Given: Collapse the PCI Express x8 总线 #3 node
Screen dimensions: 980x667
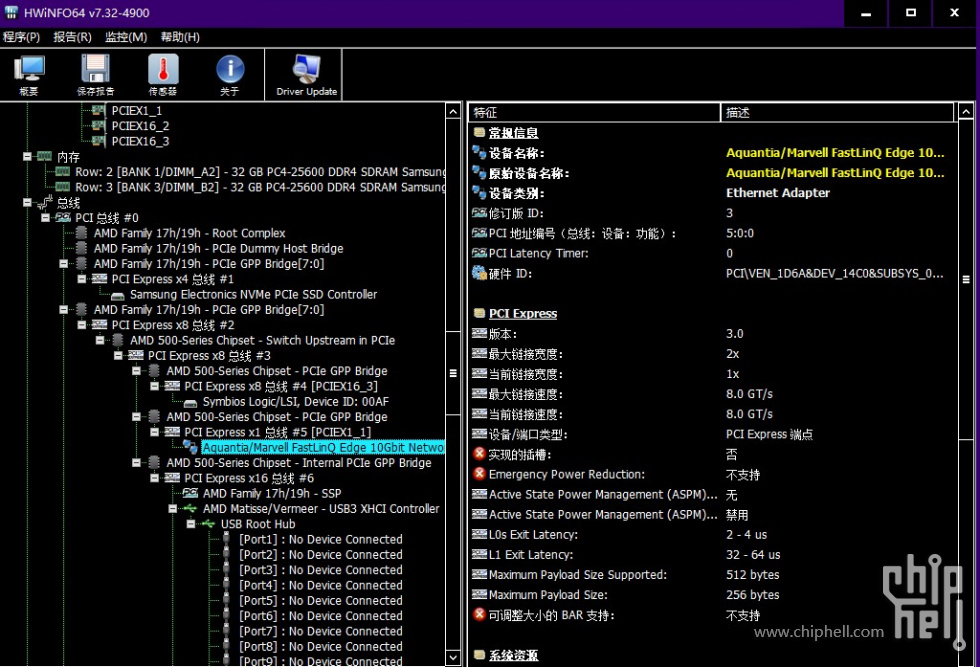Looking at the screenshot, I should (x=118, y=356).
